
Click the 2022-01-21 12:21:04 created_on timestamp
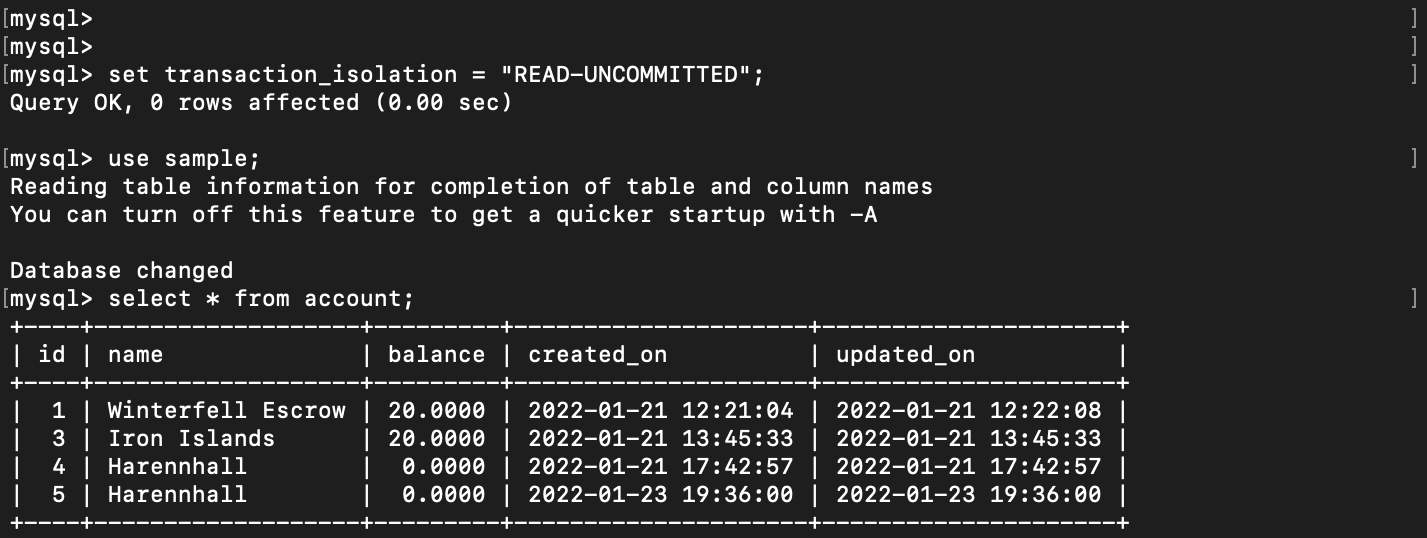coord(660,410)
